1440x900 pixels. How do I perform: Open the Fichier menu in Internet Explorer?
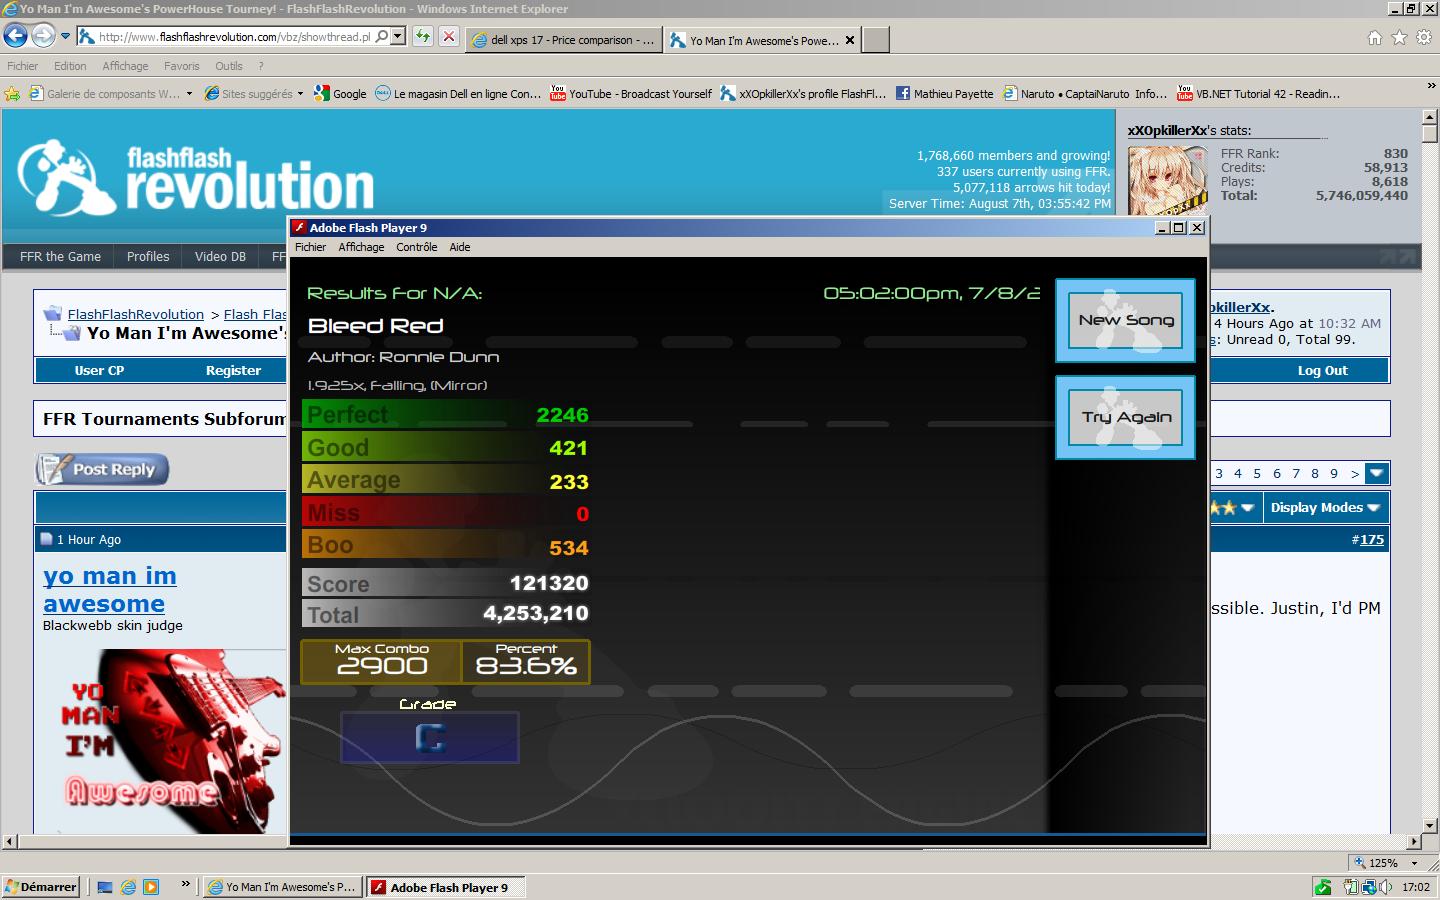(22, 66)
